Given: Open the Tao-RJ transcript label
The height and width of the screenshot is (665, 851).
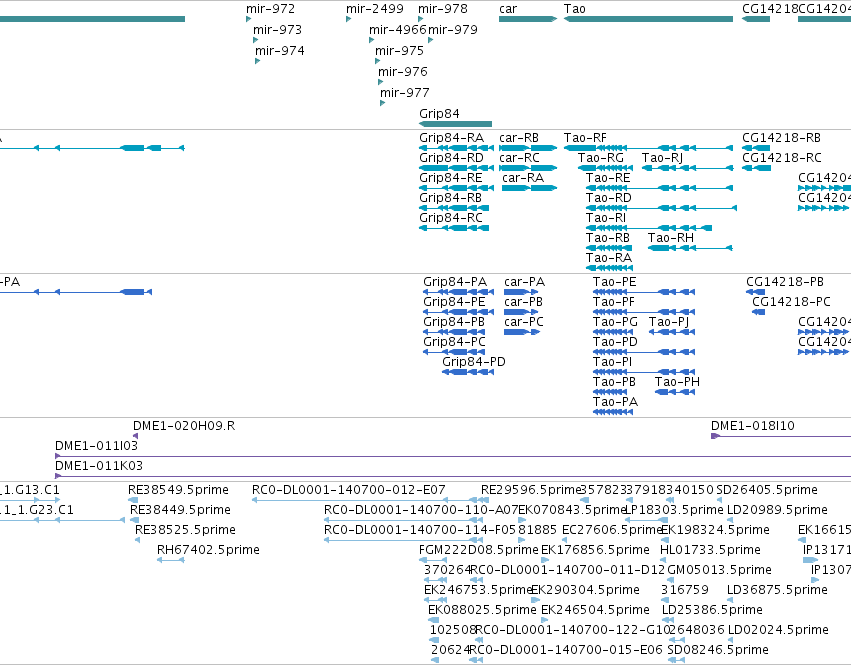Looking at the screenshot, I should pyautogui.click(x=662, y=158).
